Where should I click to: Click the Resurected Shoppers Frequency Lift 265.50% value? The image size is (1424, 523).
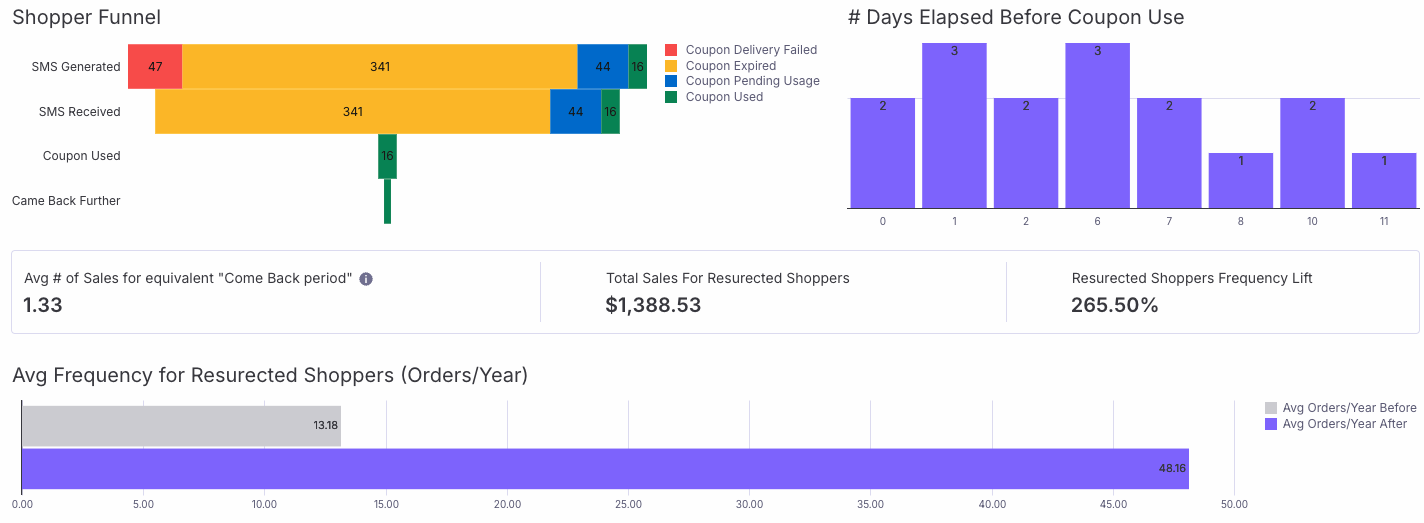(x=1115, y=305)
